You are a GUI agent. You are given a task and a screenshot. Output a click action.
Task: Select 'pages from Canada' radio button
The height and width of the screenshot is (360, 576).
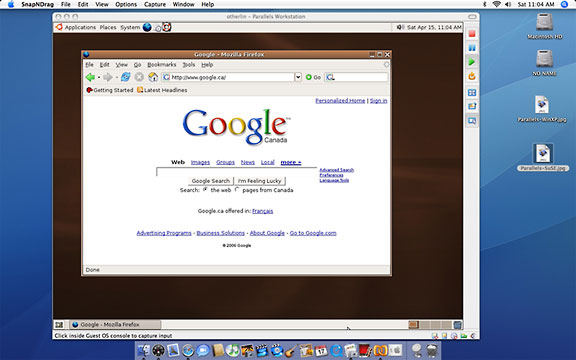tap(237, 190)
